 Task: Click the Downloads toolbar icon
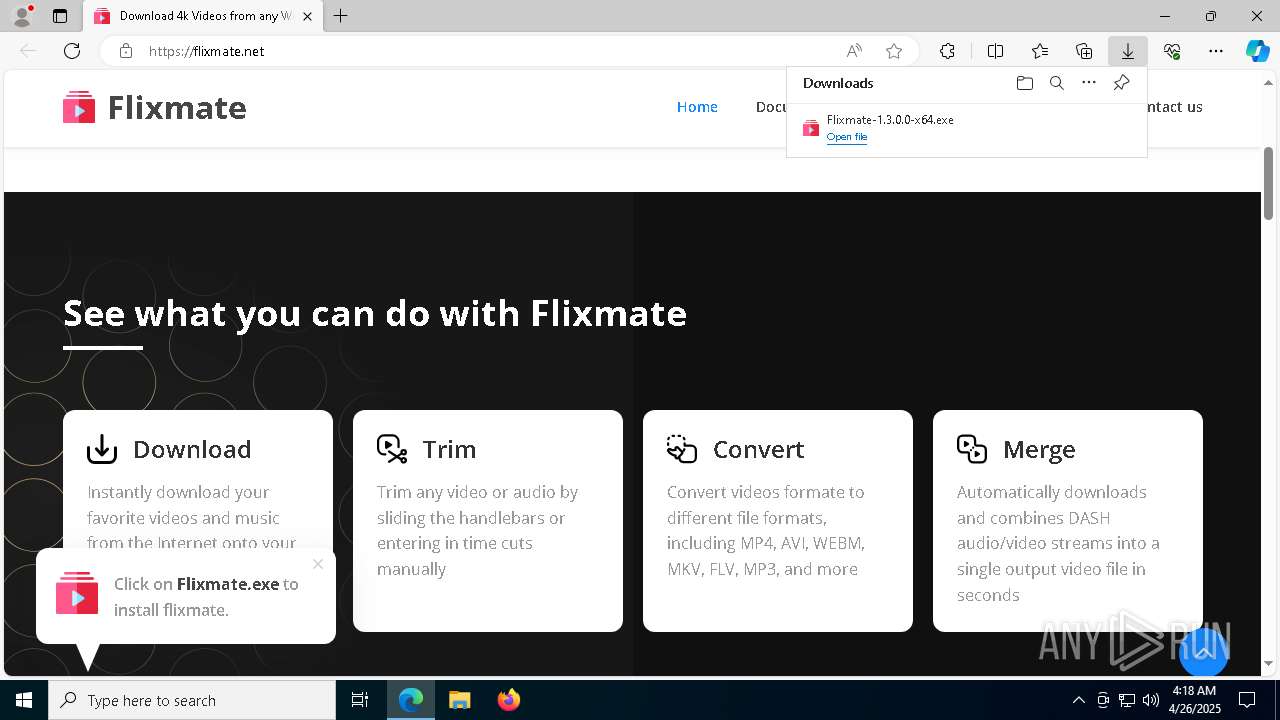1128,51
